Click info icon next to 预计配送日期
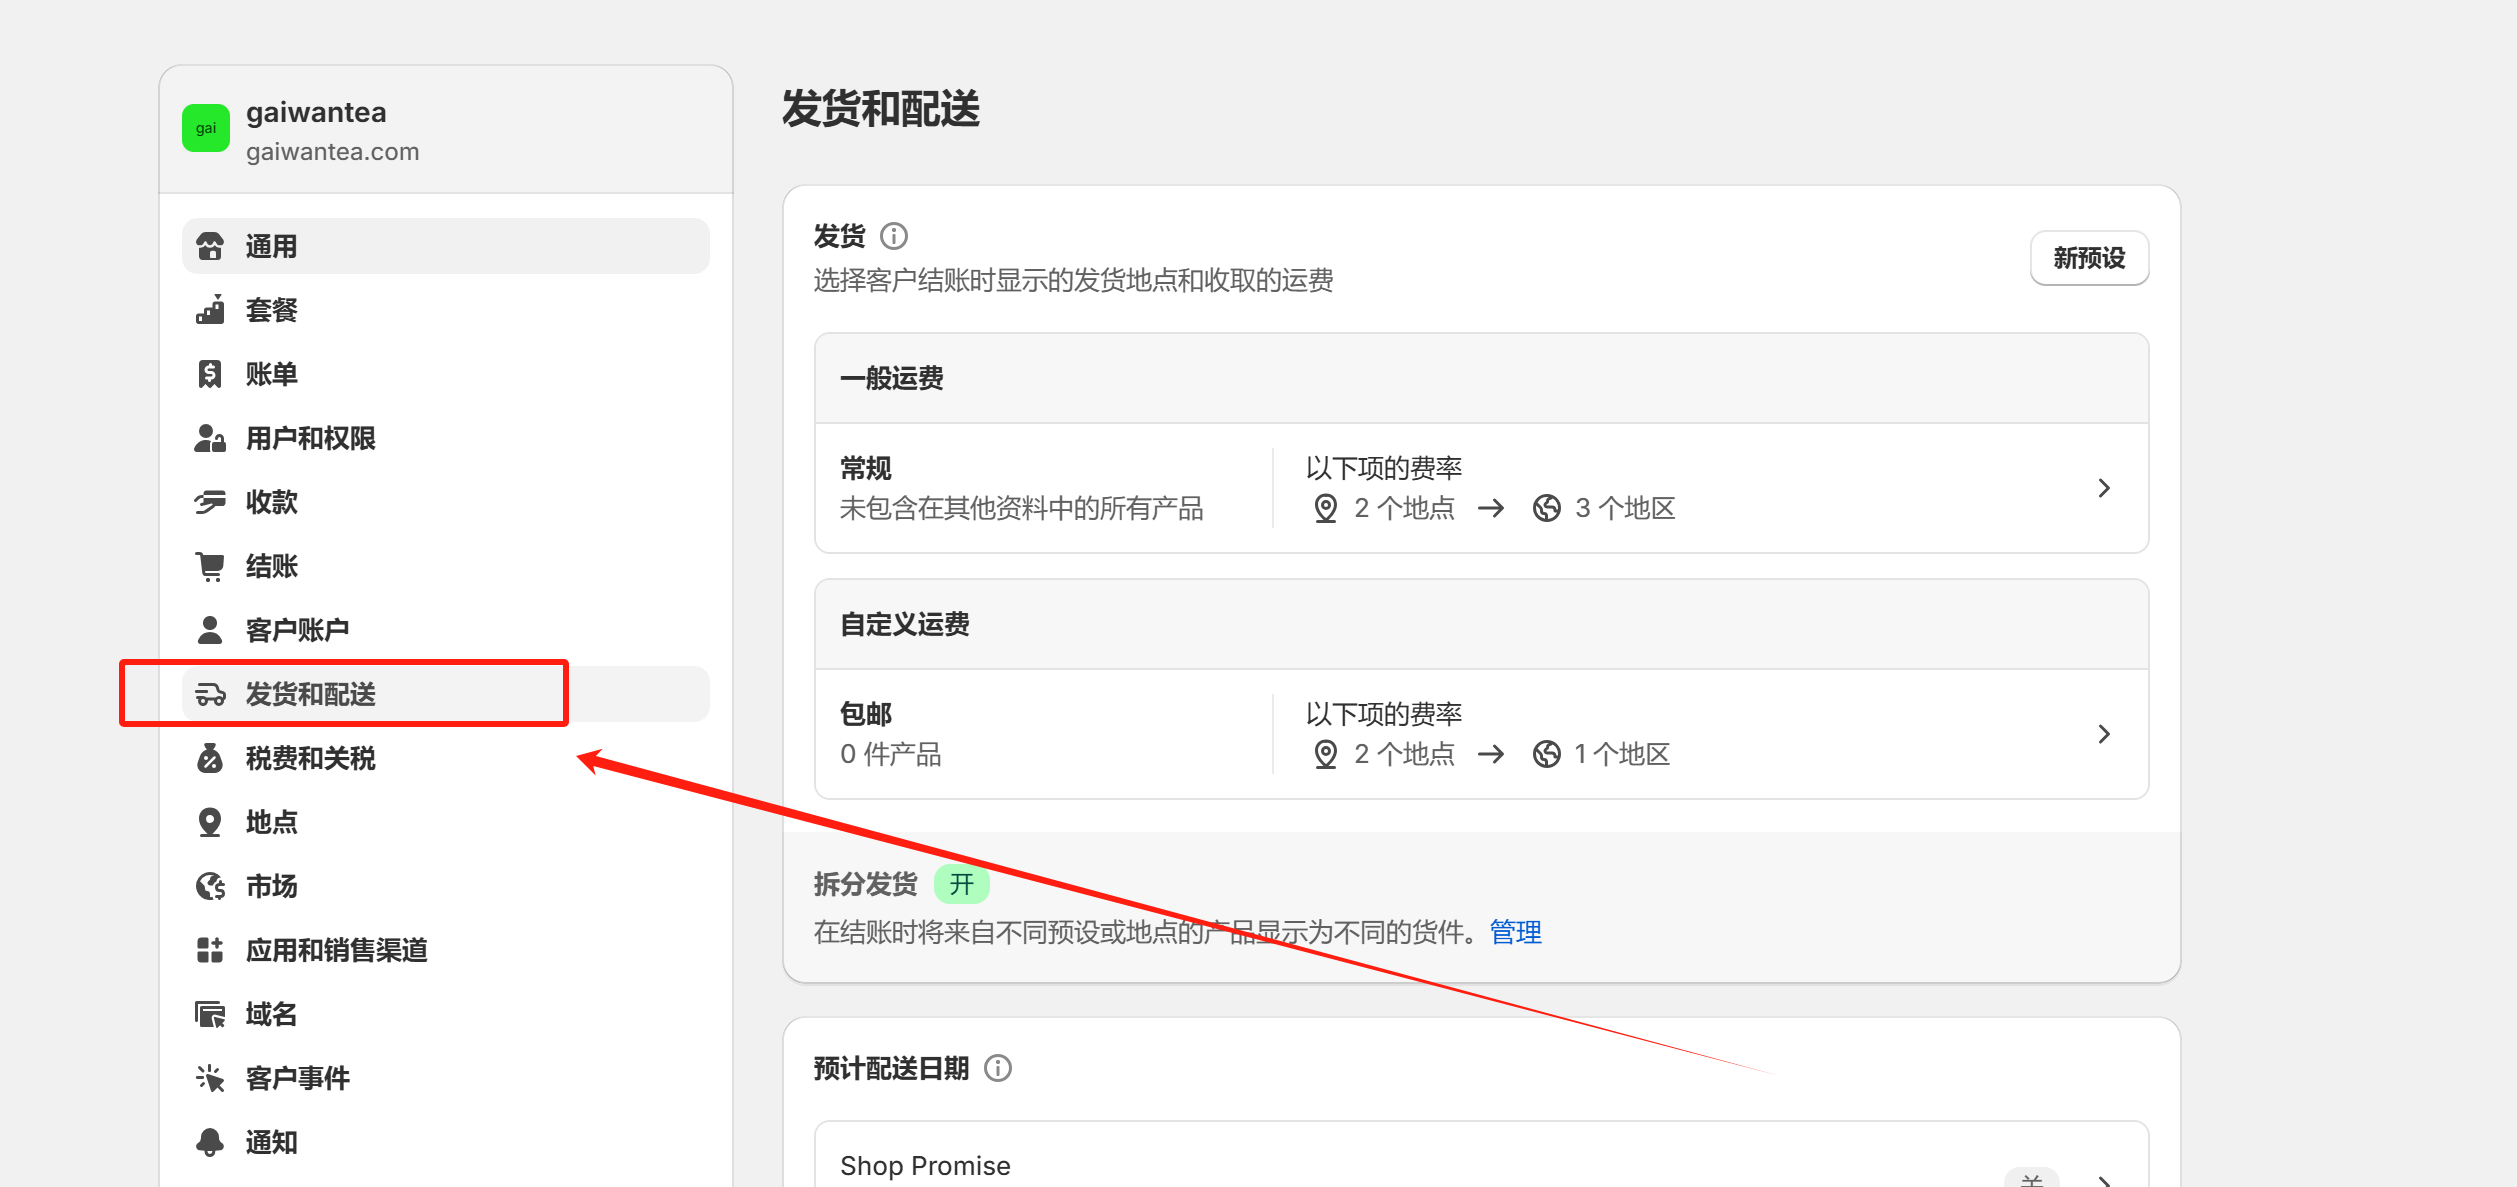Screen dimensions: 2517x1187 pos(997,1068)
